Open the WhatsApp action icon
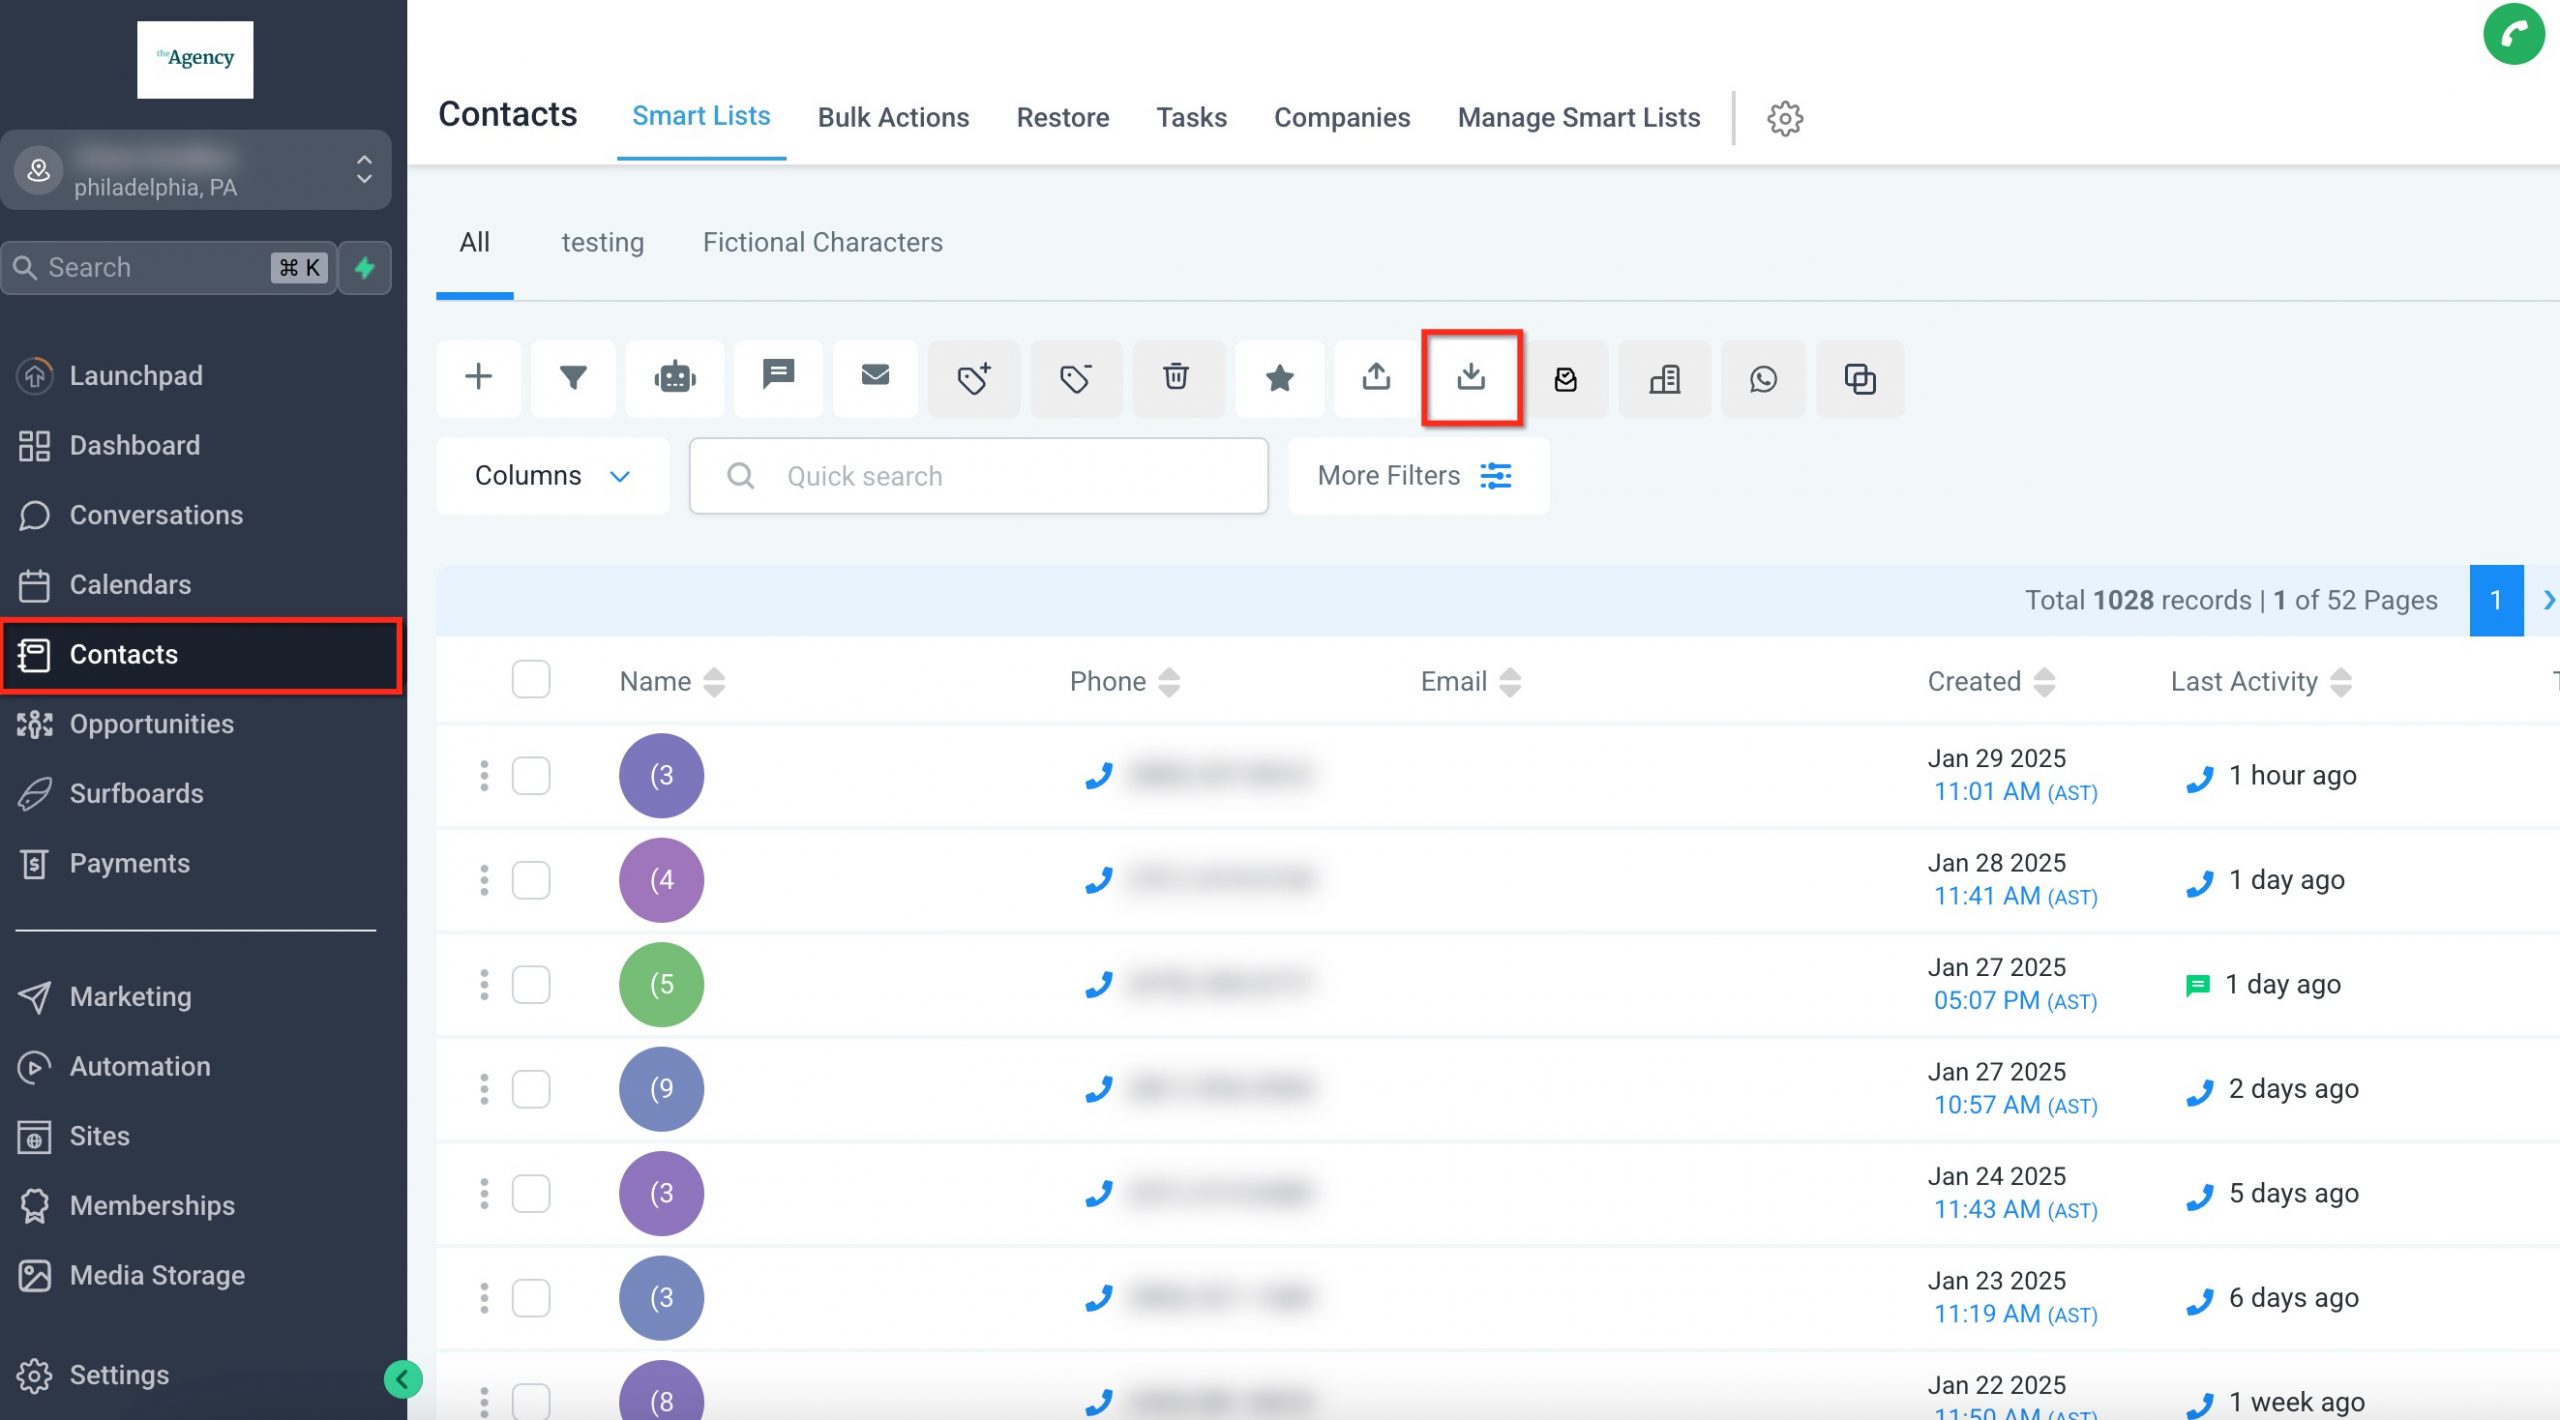This screenshot has width=2560, height=1420. [1762, 378]
